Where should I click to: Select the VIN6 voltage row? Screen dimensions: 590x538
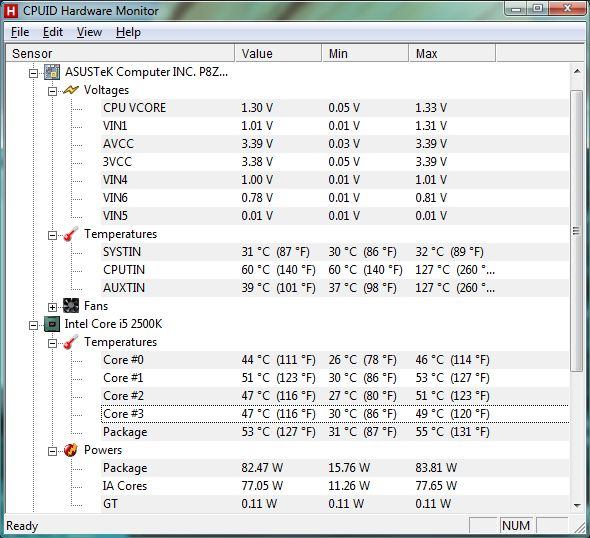[335, 198]
